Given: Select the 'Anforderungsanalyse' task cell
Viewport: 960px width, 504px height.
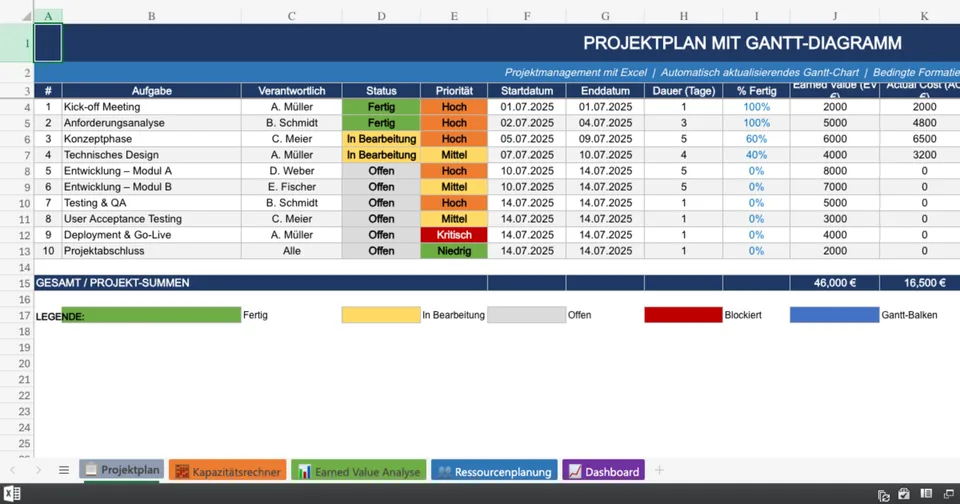Looking at the screenshot, I should (x=151, y=122).
